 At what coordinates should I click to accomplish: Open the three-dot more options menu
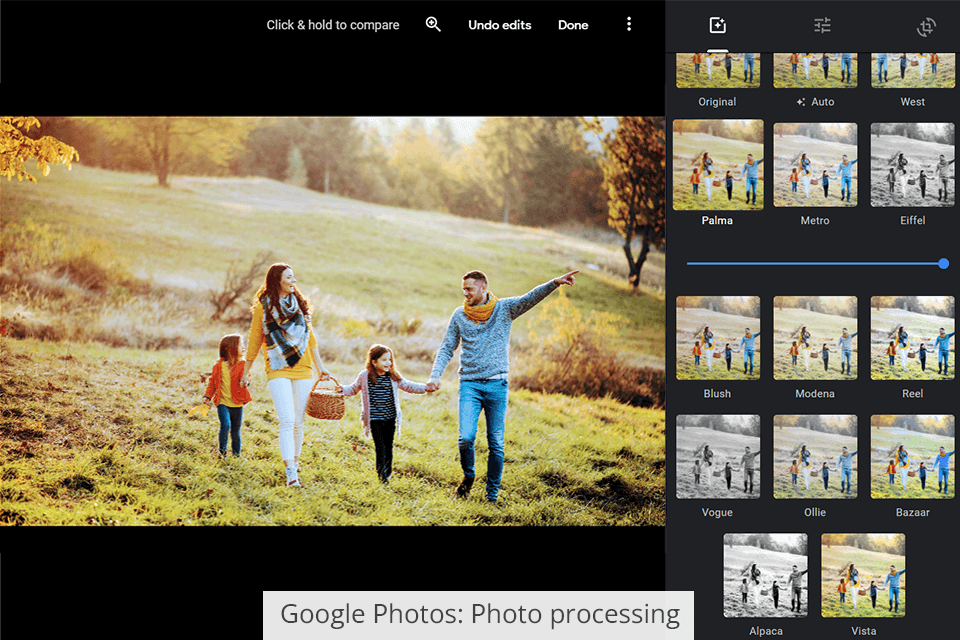(629, 24)
